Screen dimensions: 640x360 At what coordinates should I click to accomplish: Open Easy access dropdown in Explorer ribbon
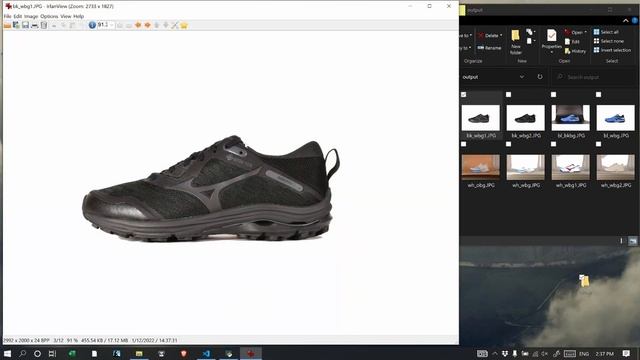(x=530, y=41)
